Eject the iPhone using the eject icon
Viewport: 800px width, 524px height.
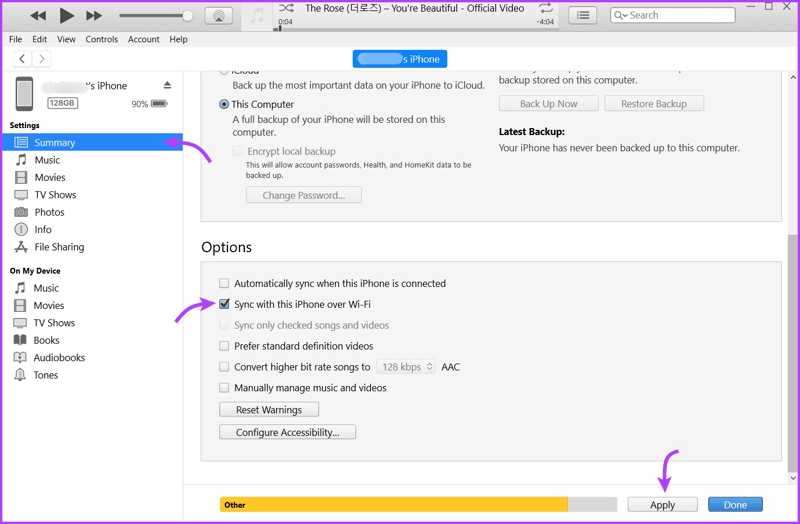(x=167, y=86)
